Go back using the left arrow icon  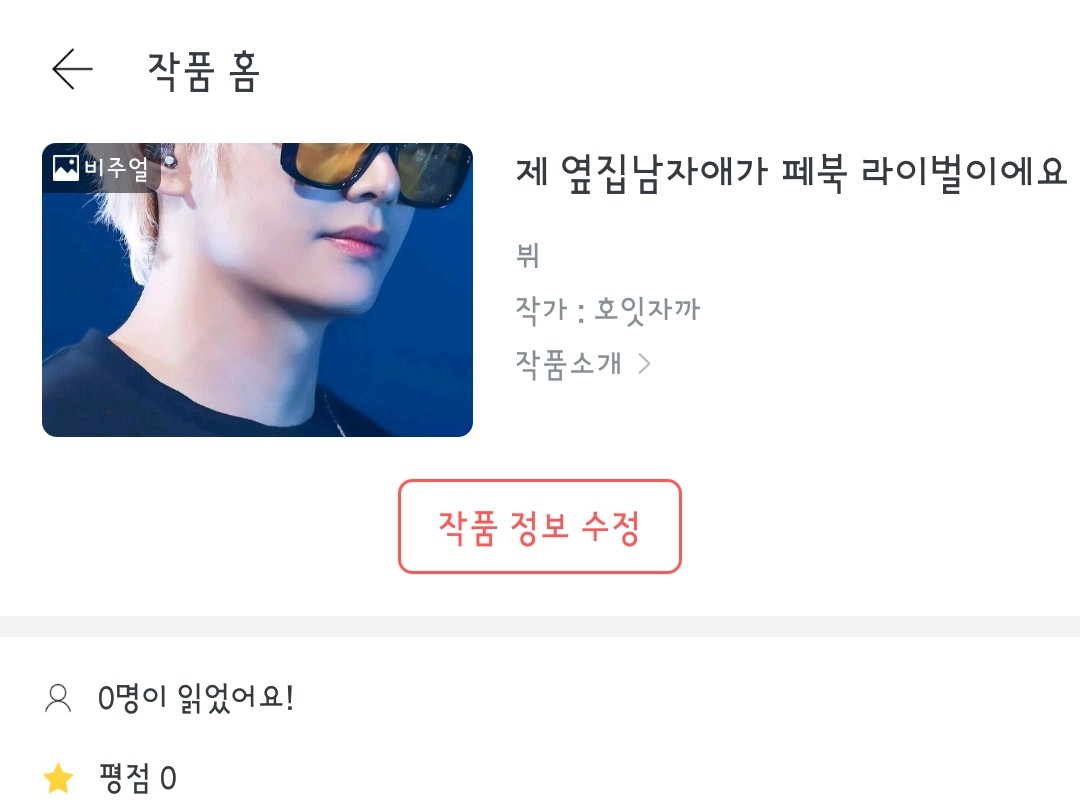pos(72,69)
